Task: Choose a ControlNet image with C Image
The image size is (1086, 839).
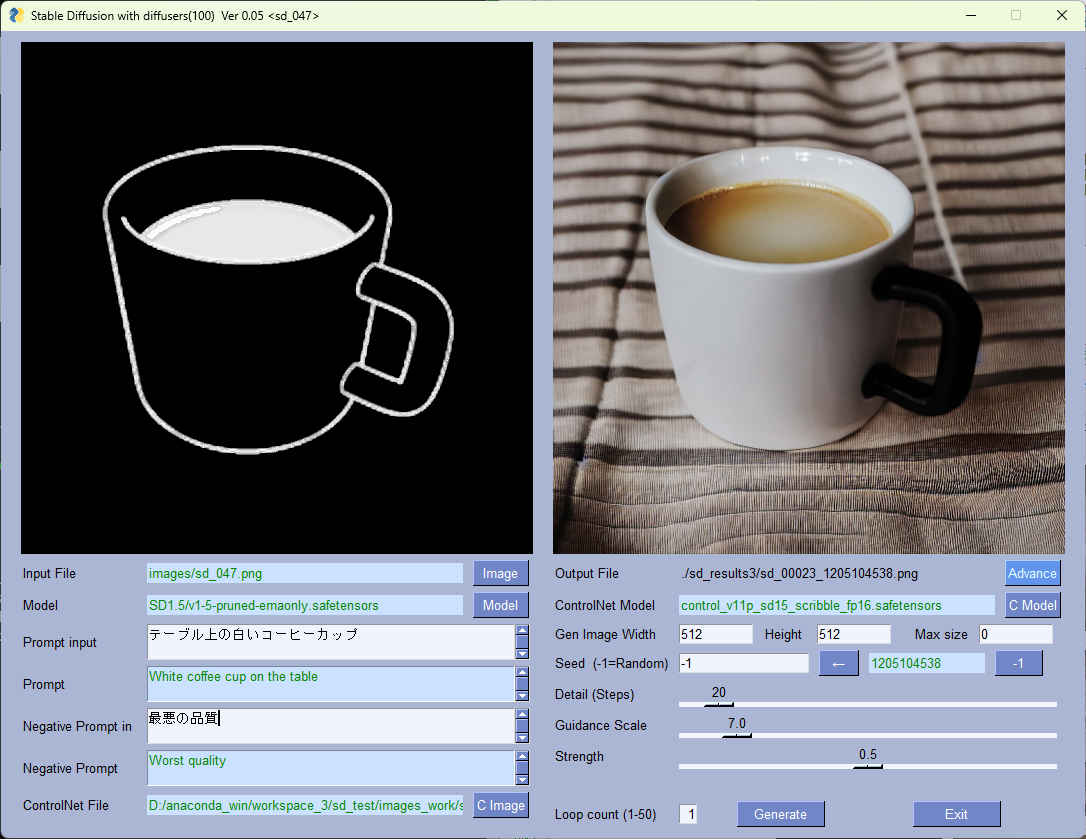Action: (500, 806)
